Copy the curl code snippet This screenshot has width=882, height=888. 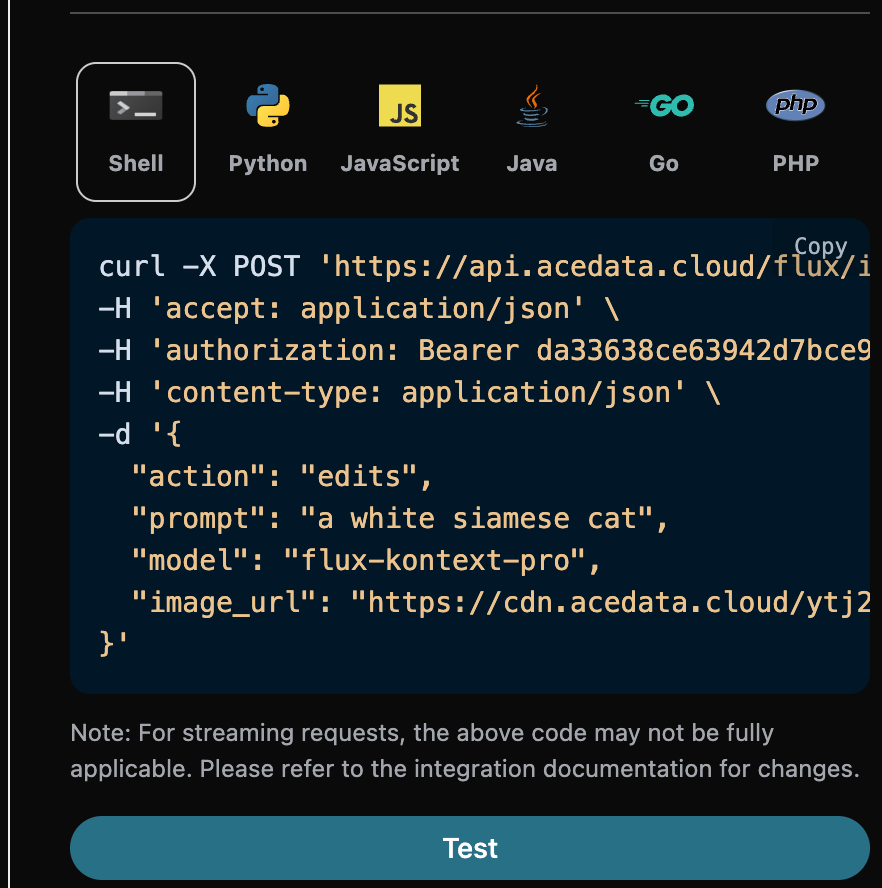click(822, 246)
